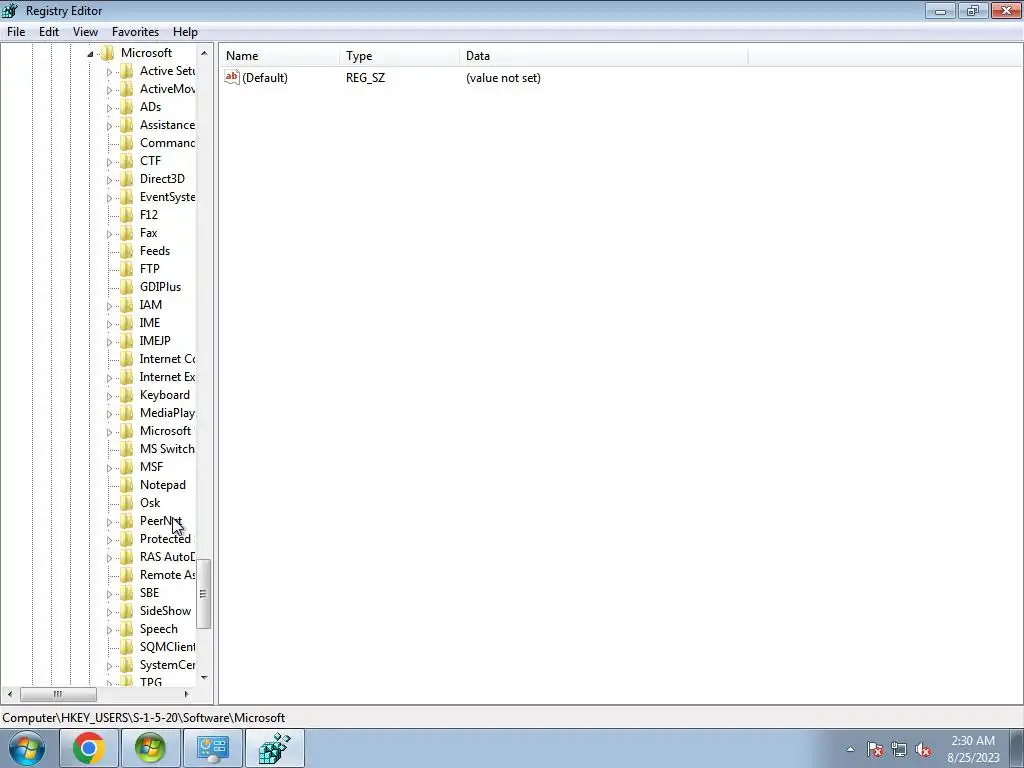Select the (Default) registry value

click(264, 78)
